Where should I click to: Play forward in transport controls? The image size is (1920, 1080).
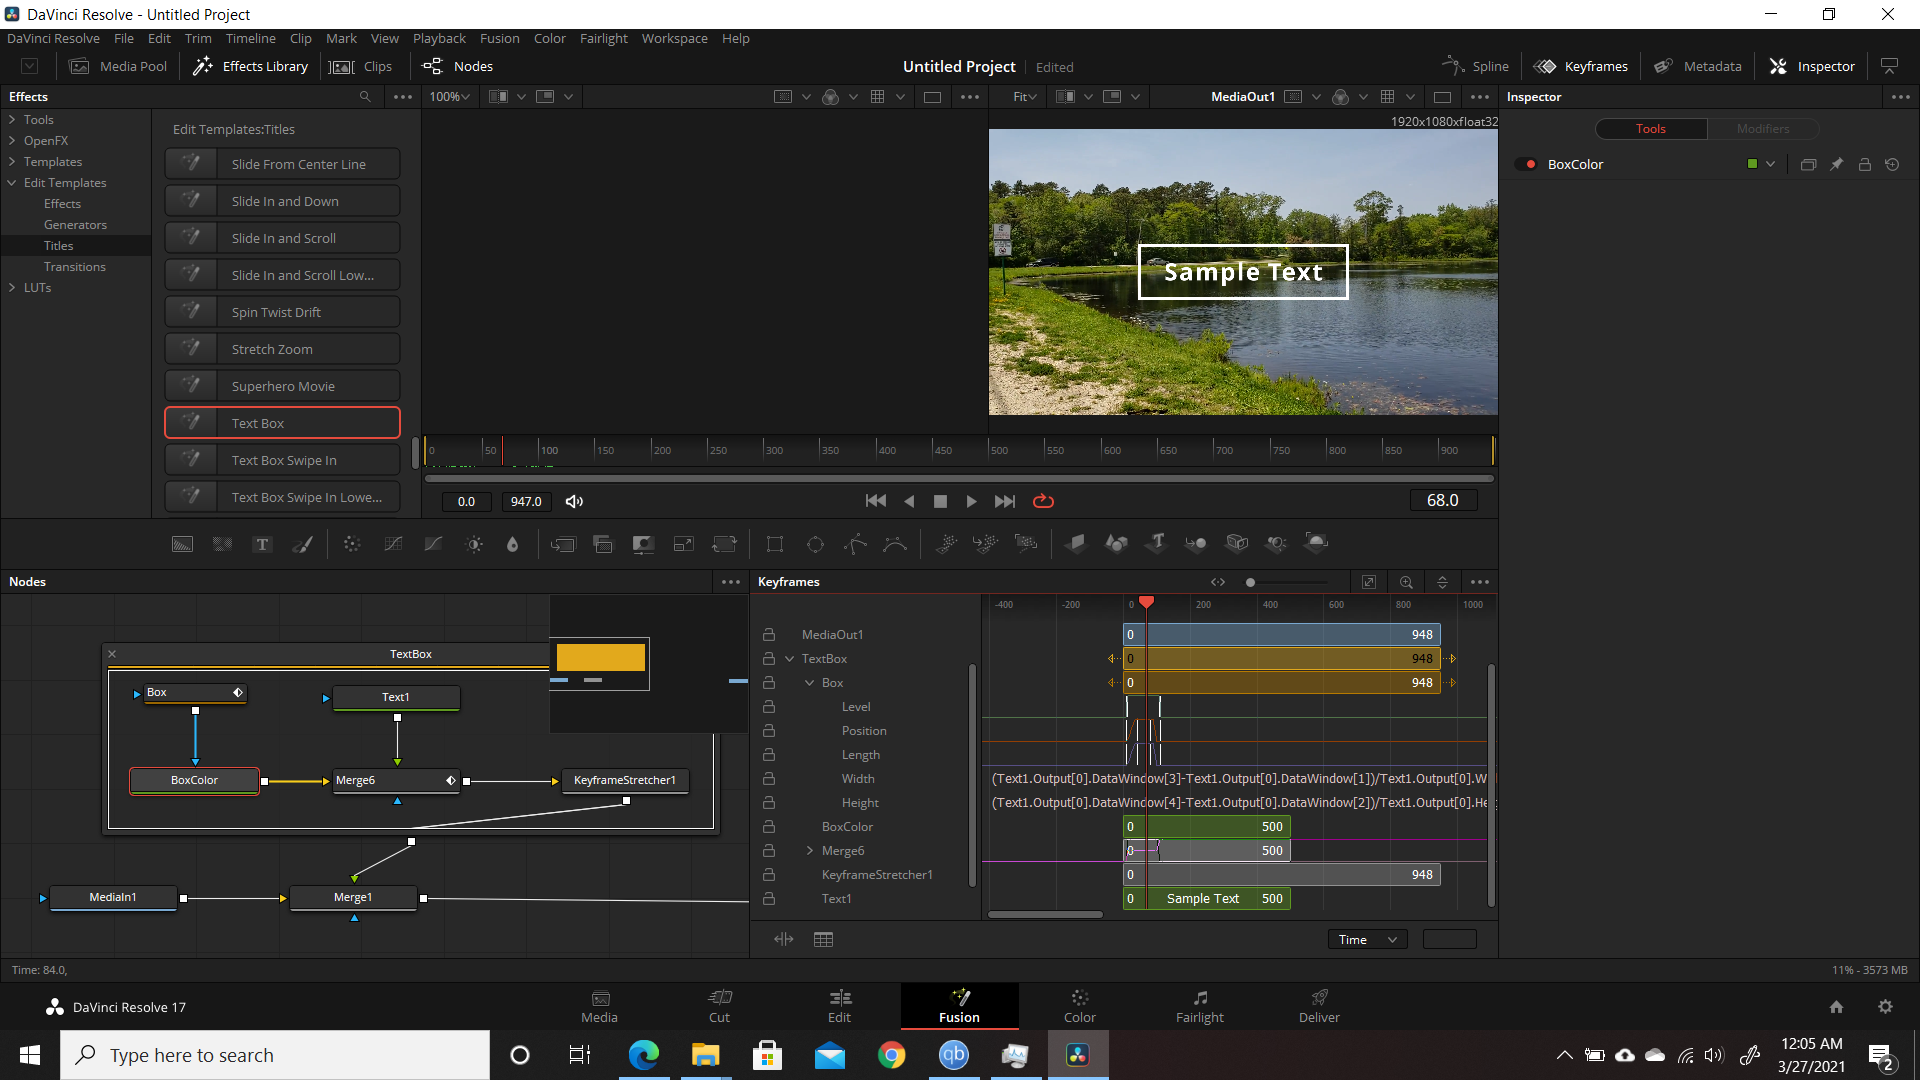click(971, 501)
